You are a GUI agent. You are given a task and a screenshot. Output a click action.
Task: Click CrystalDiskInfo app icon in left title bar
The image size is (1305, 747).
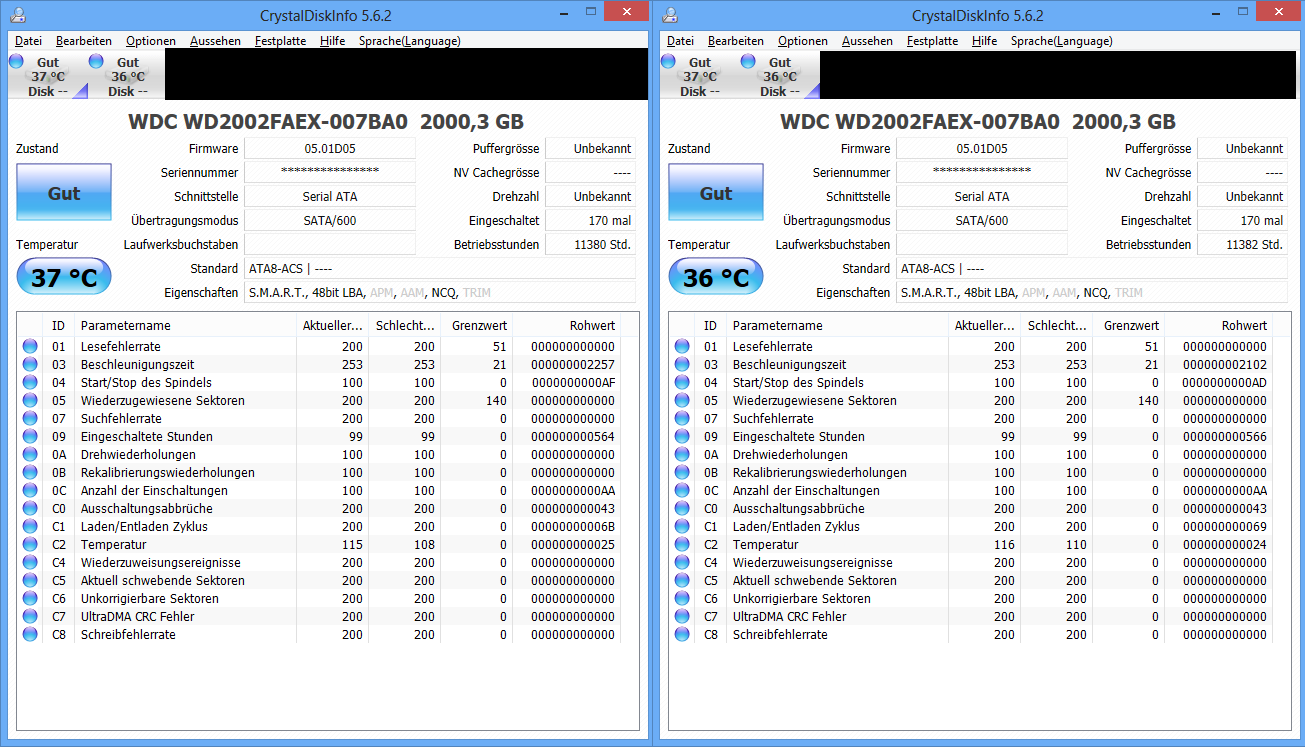[18, 15]
